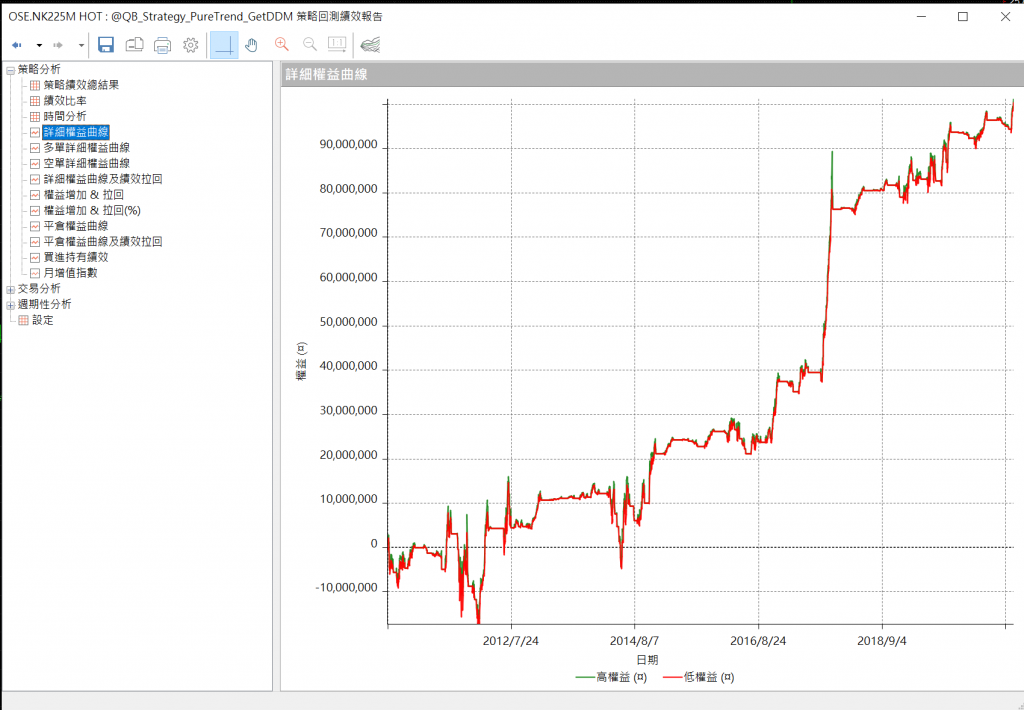1024x710 pixels.
Task: Click the page layout icon beside save
Action: coord(135,45)
